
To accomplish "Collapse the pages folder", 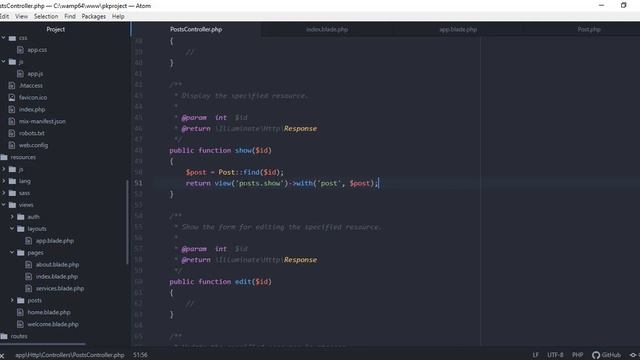I will pyautogui.click(x=12, y=253).
